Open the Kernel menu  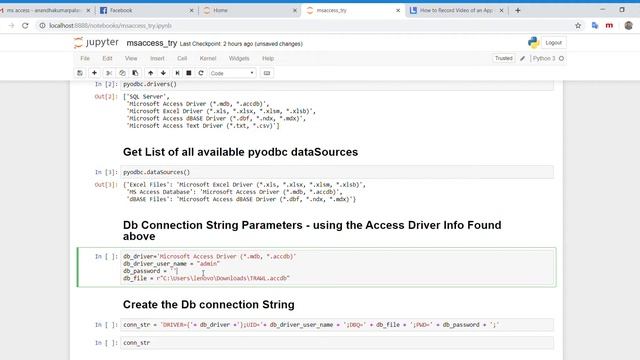click(208, 58)
